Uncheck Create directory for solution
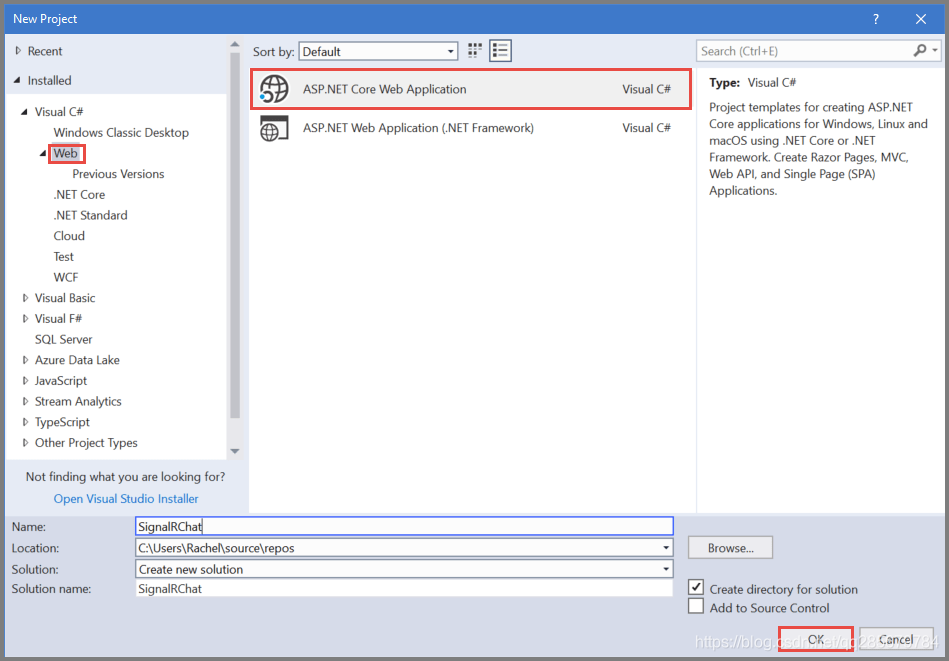Screen dimensions: 949x661 (695, 588)
